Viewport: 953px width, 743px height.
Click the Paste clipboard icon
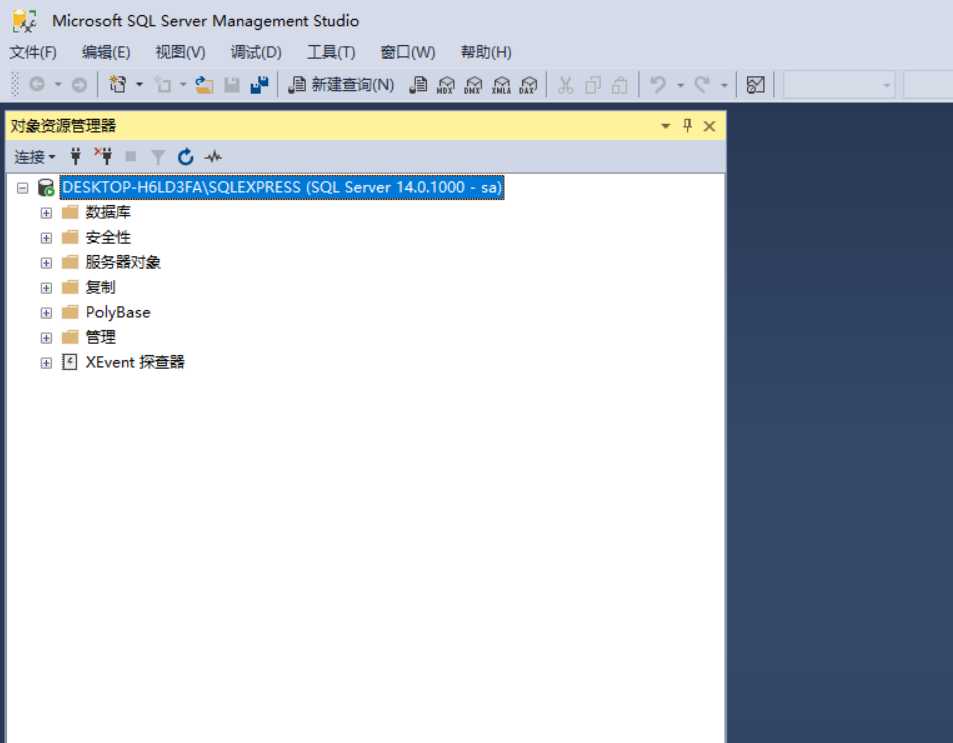coord(619,85)
